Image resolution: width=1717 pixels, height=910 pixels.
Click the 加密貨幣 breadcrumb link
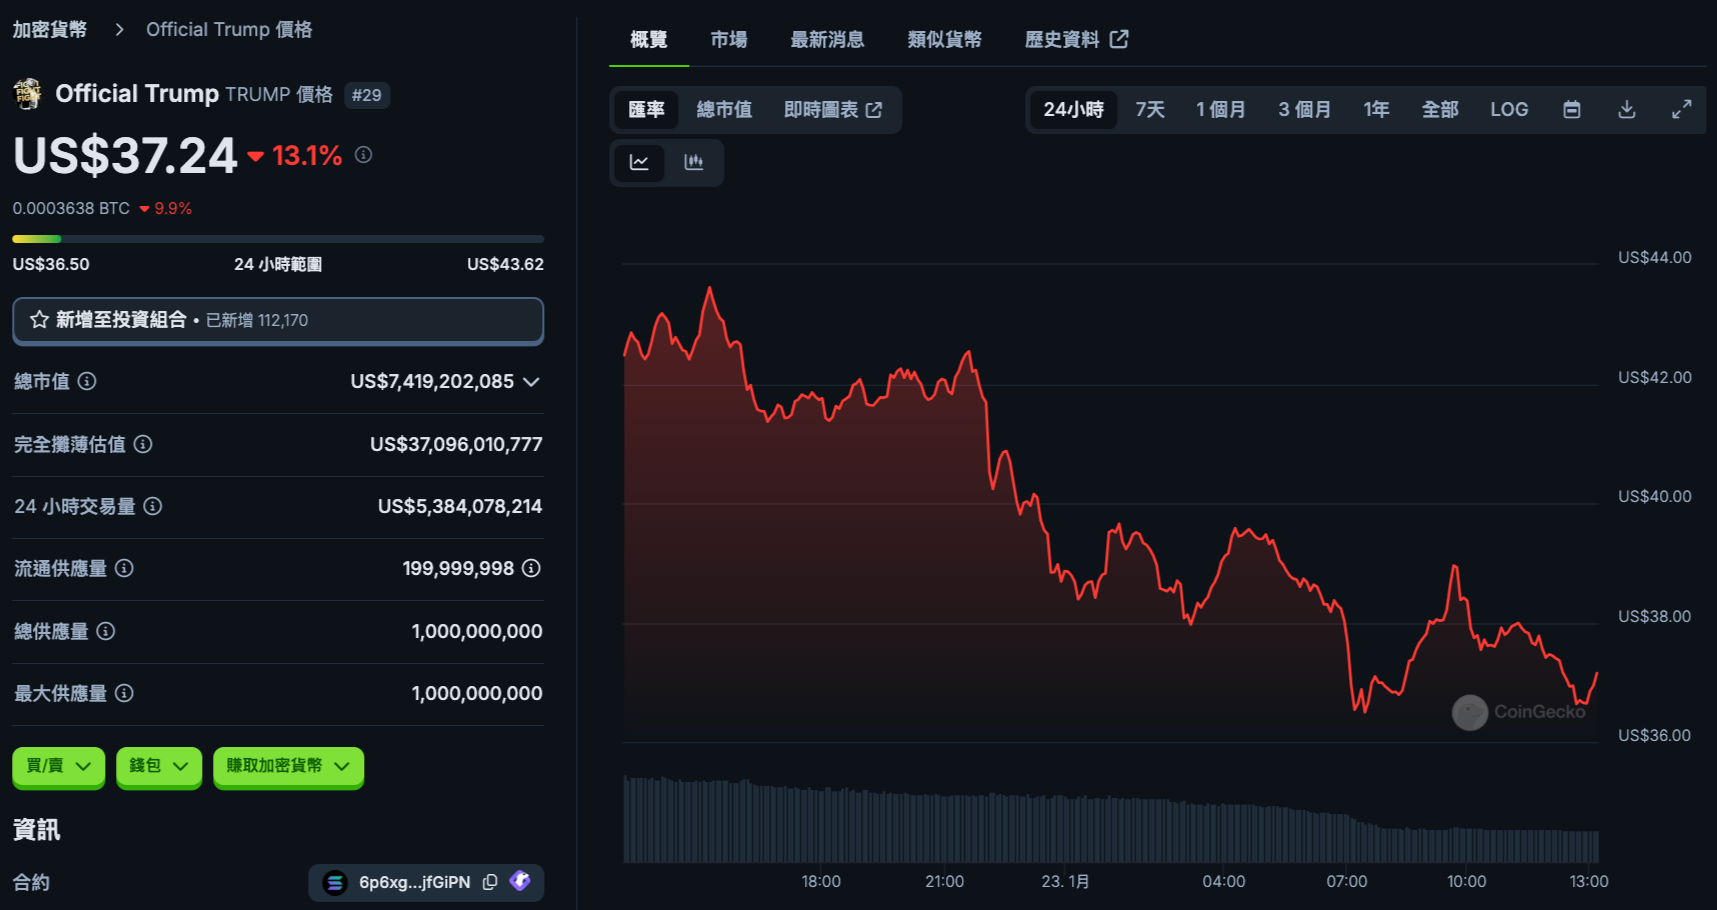pyautogui.click(x=49, y=29)
